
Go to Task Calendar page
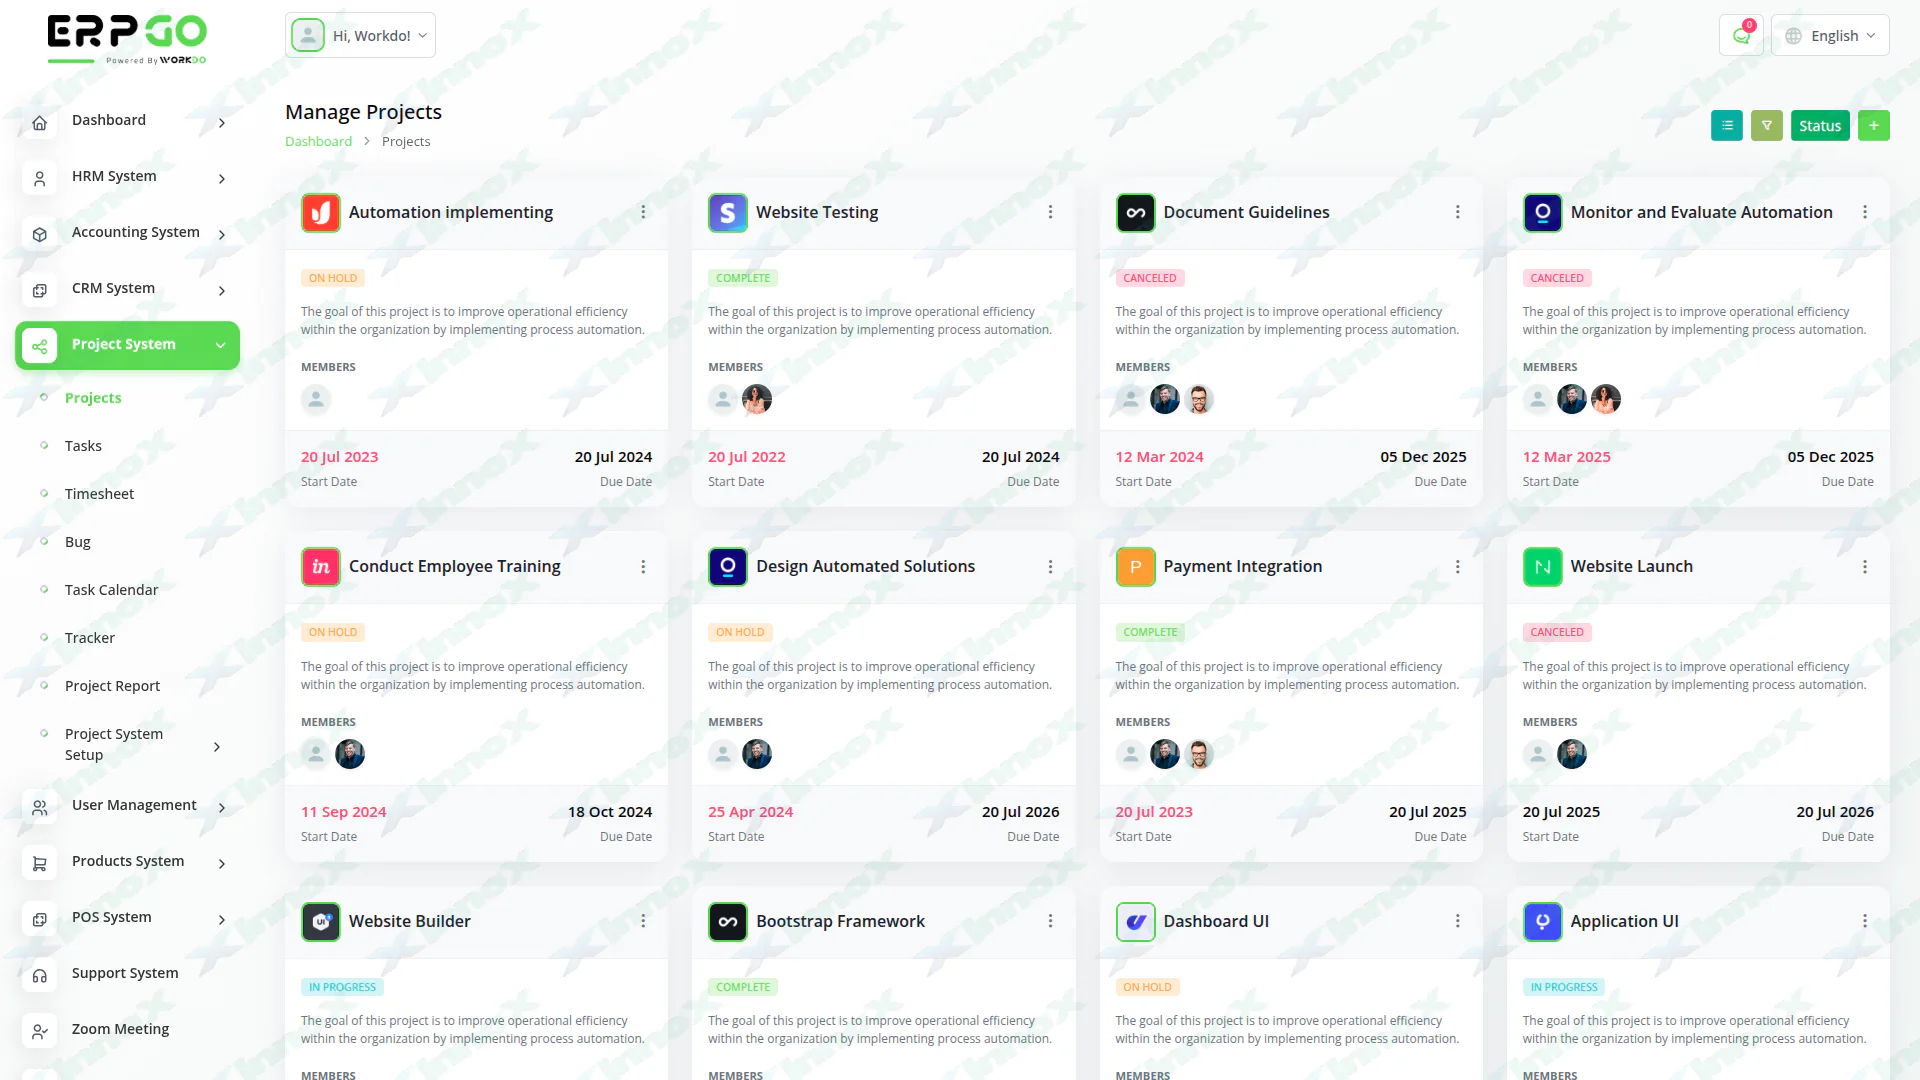[x=111, y=590]
